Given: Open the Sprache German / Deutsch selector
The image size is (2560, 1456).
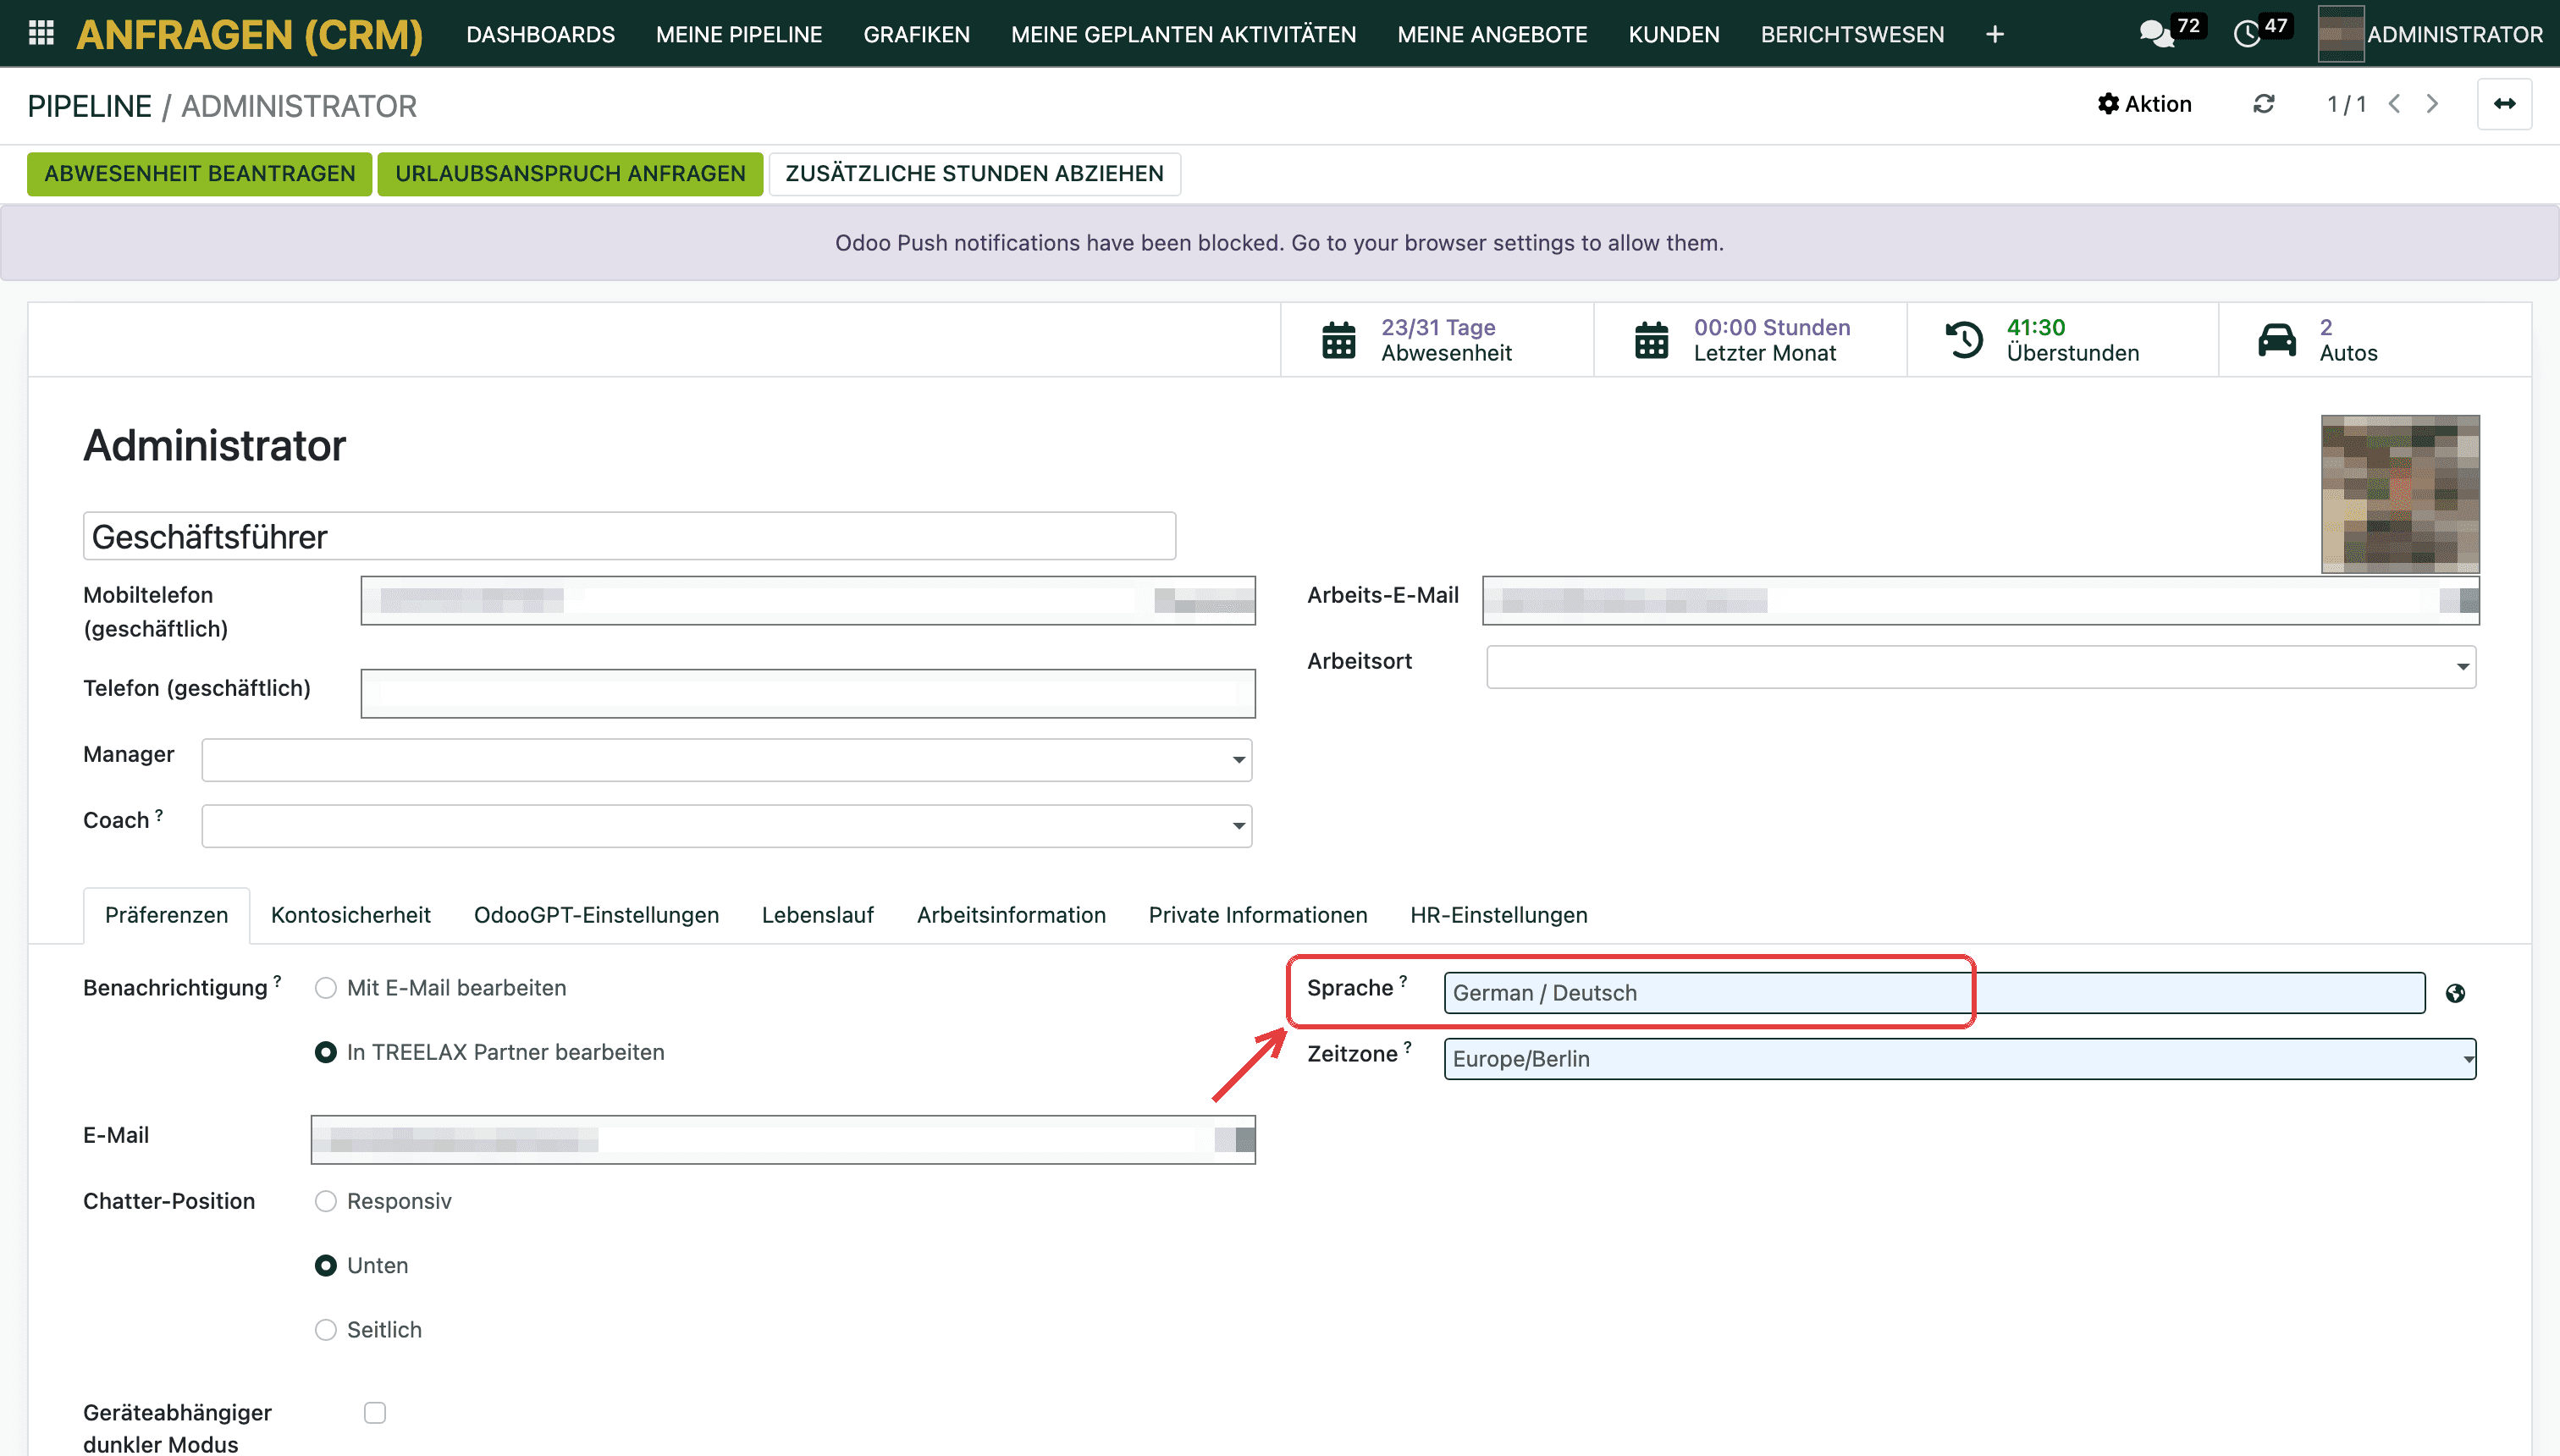Looking at the screenshot, I should pos(1934,993).
